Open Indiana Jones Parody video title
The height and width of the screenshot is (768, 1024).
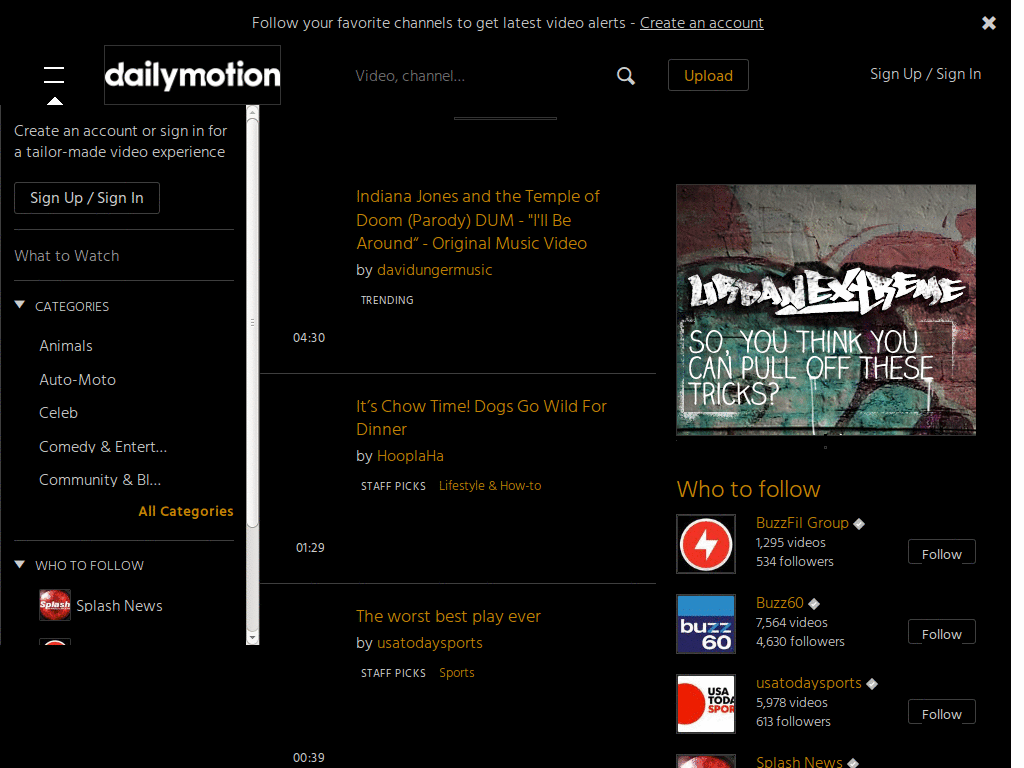[478, 220]
